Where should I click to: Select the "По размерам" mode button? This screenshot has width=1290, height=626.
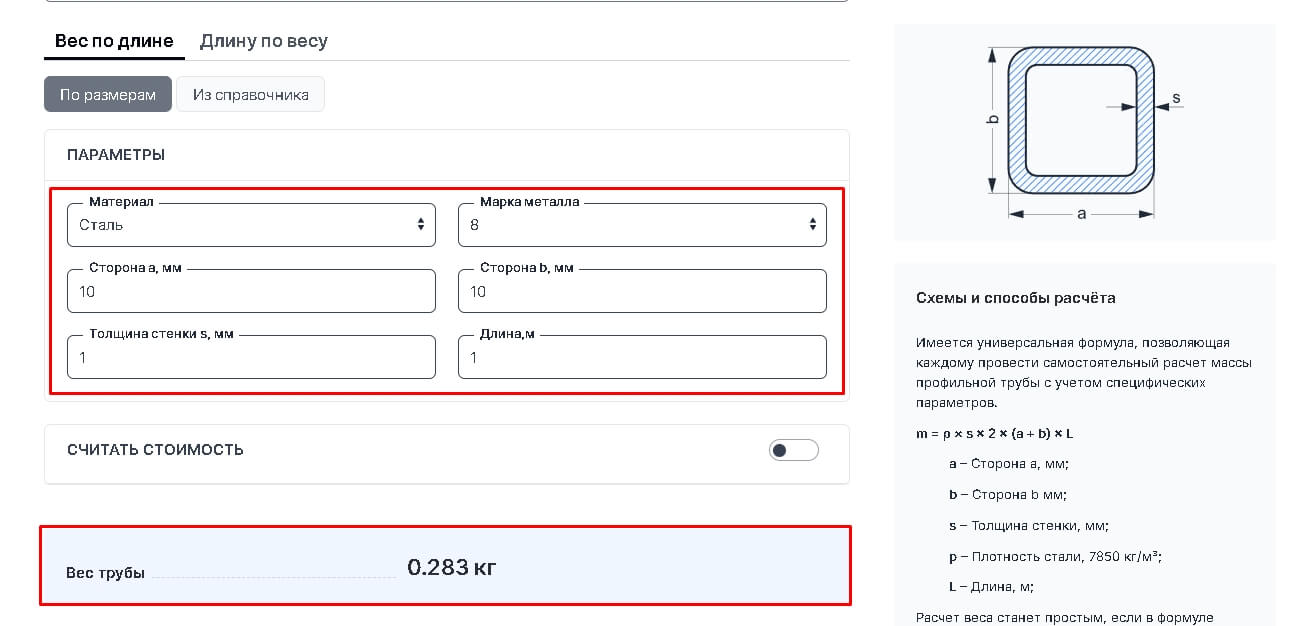coord(108,95)
